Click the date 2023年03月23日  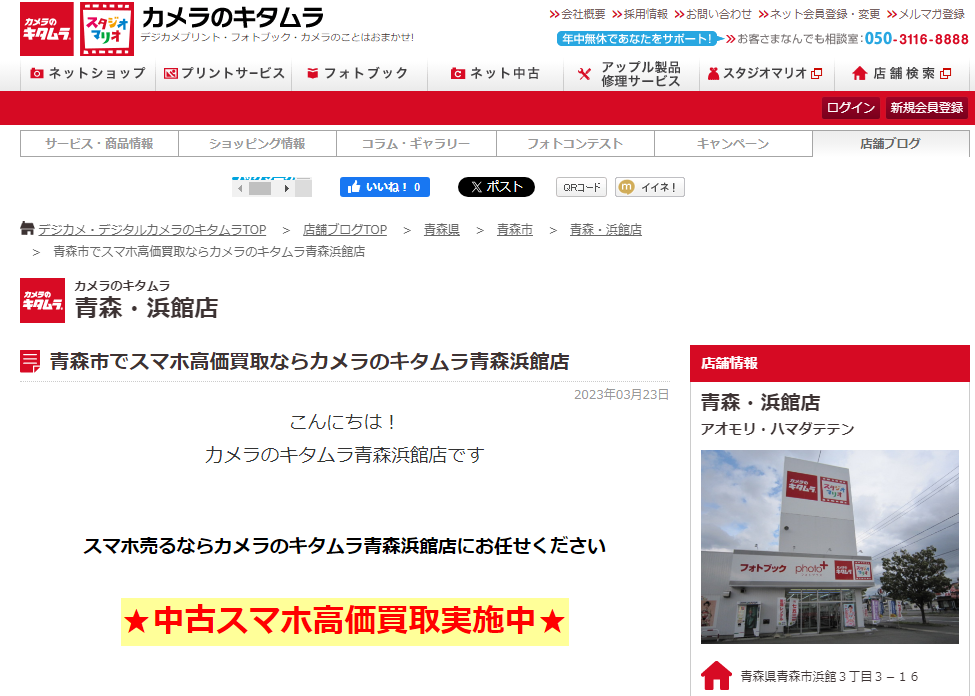coord(621,394)
